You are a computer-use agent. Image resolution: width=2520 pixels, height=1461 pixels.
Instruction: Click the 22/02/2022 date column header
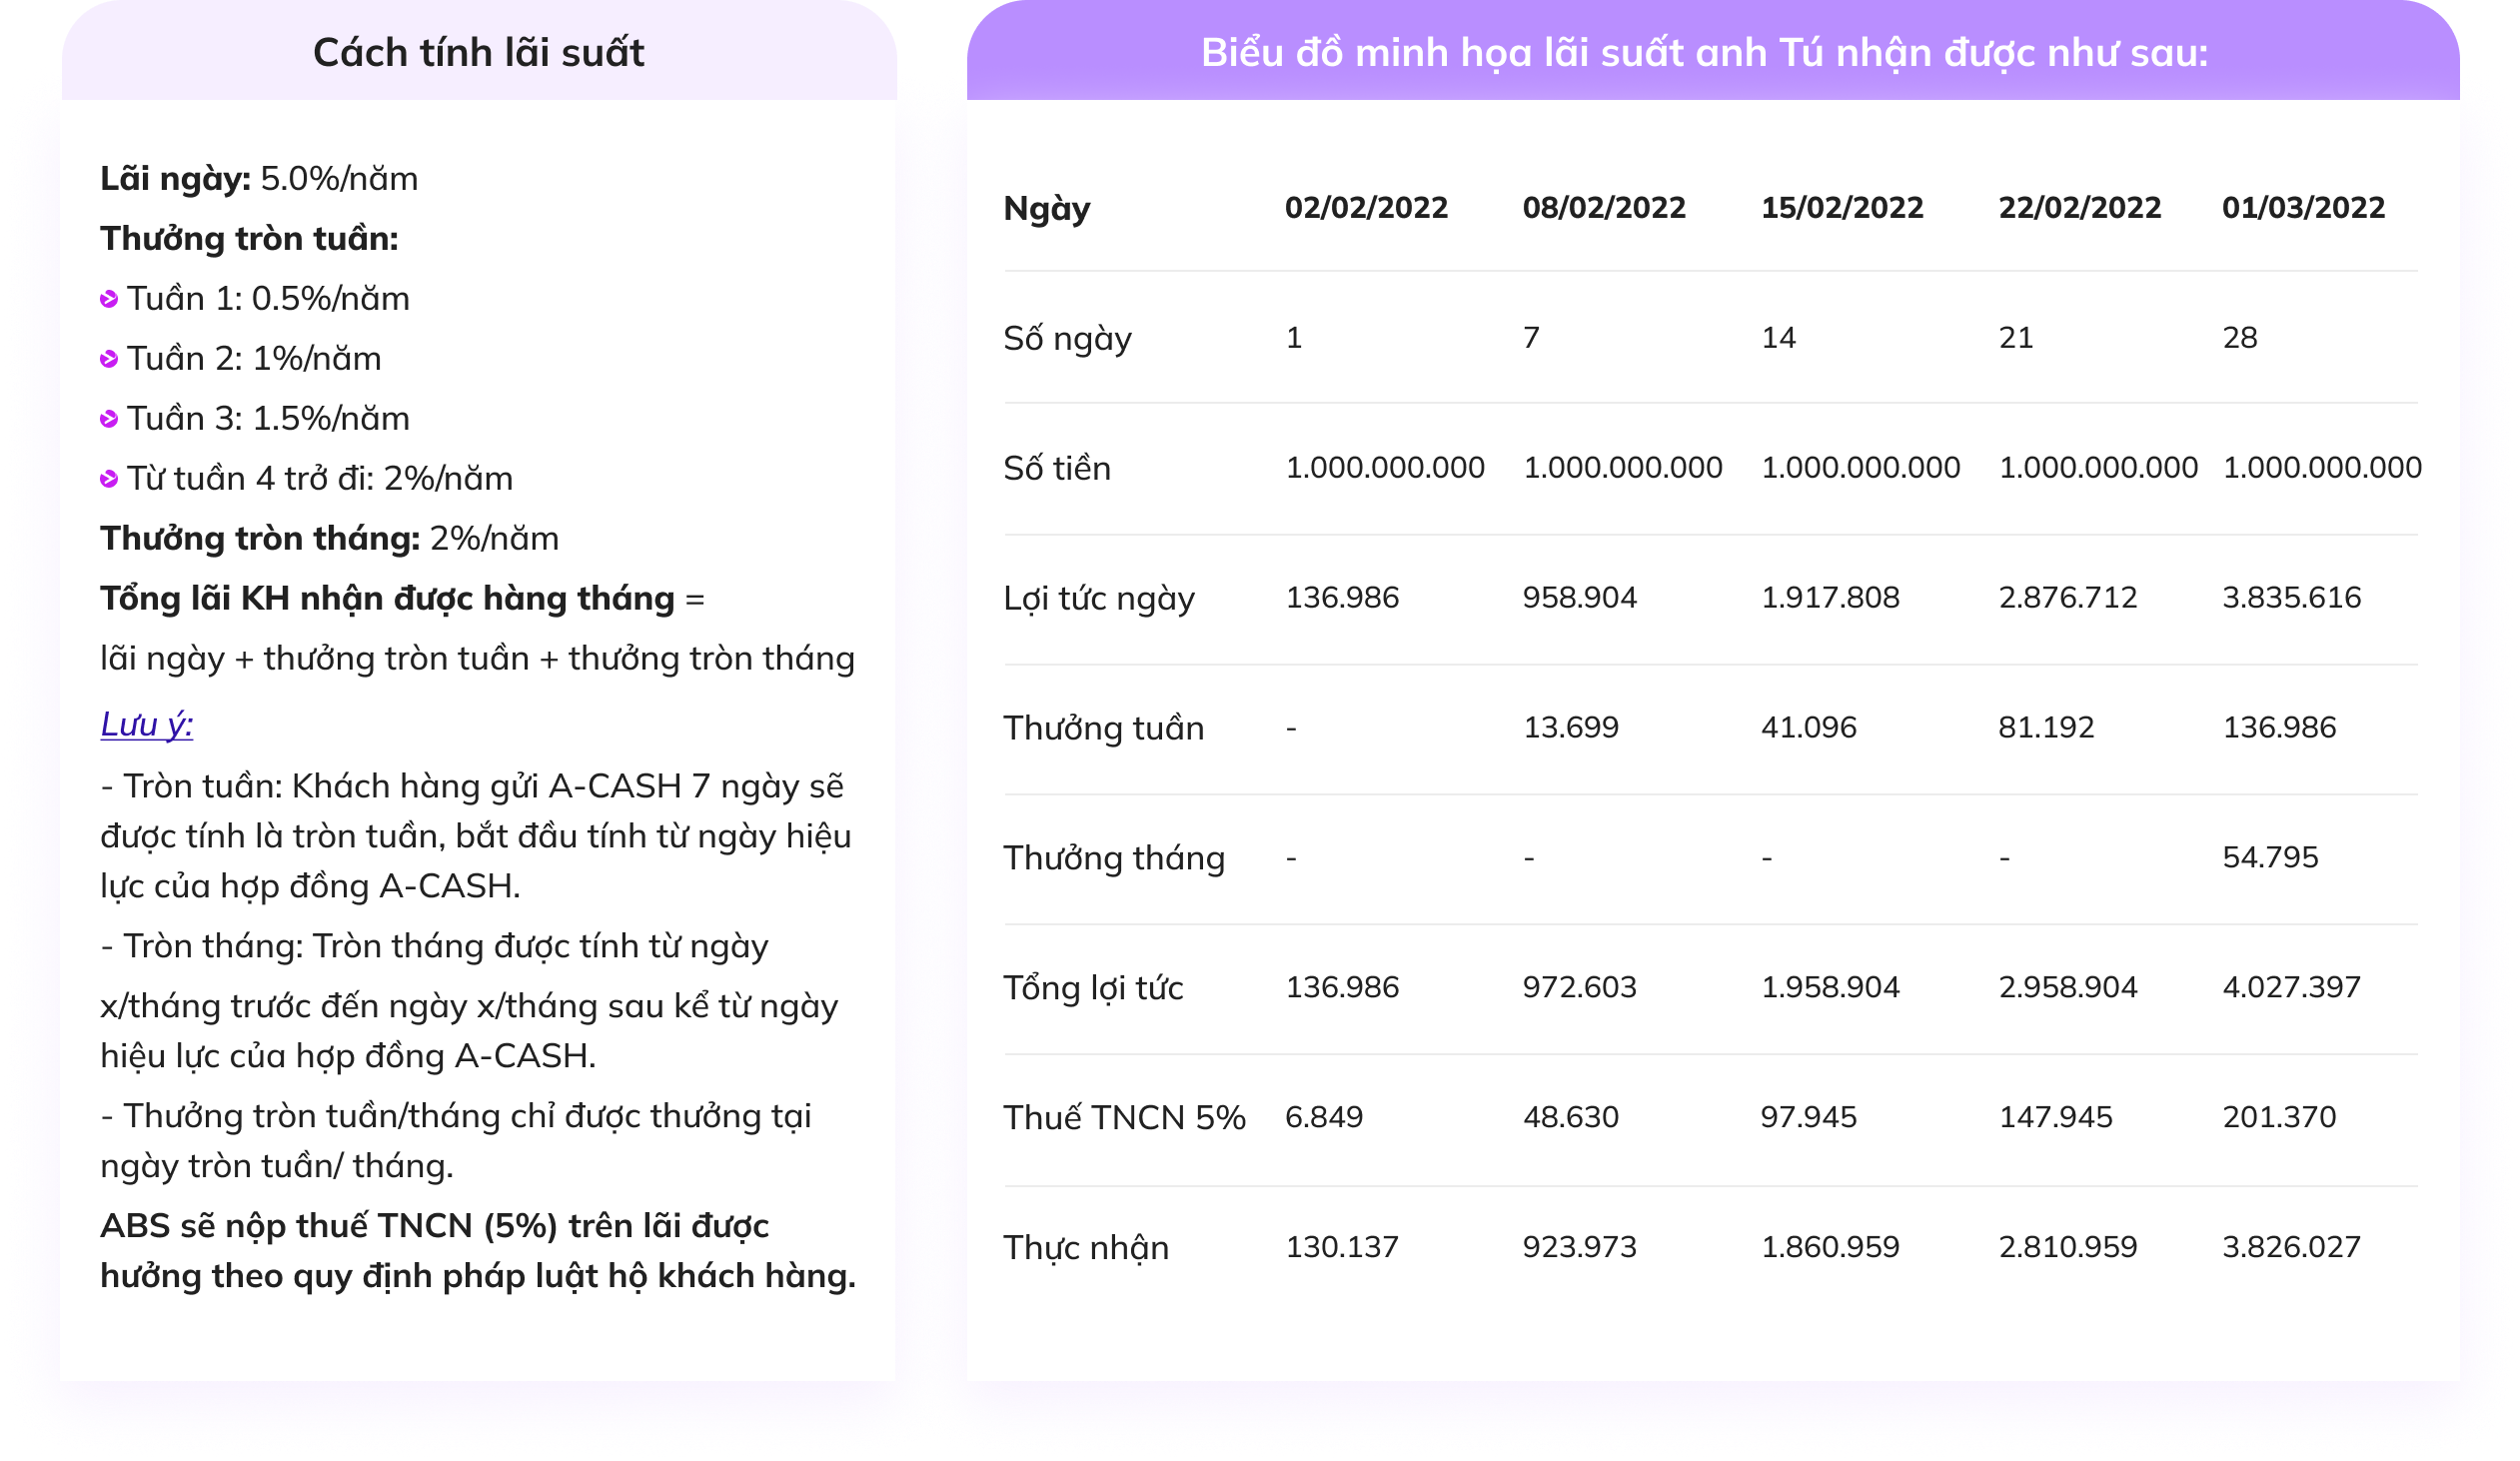click(x=2080, y=207)
